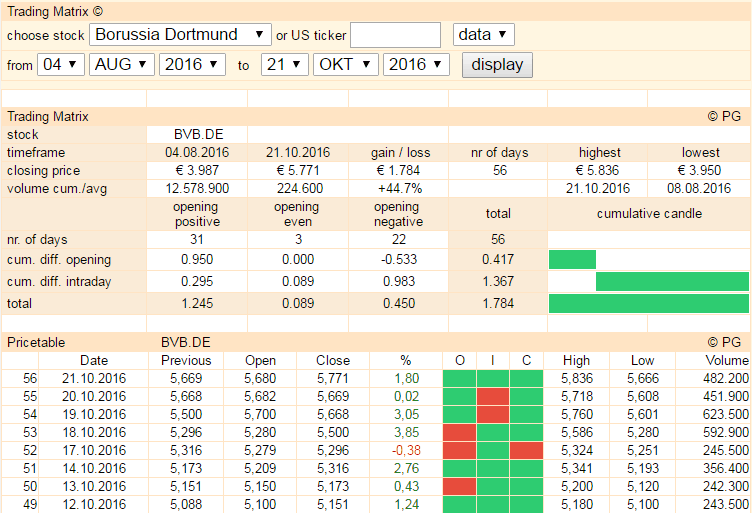752x513 pixels.
Task: Click the Previous column header
Action: 186,361
